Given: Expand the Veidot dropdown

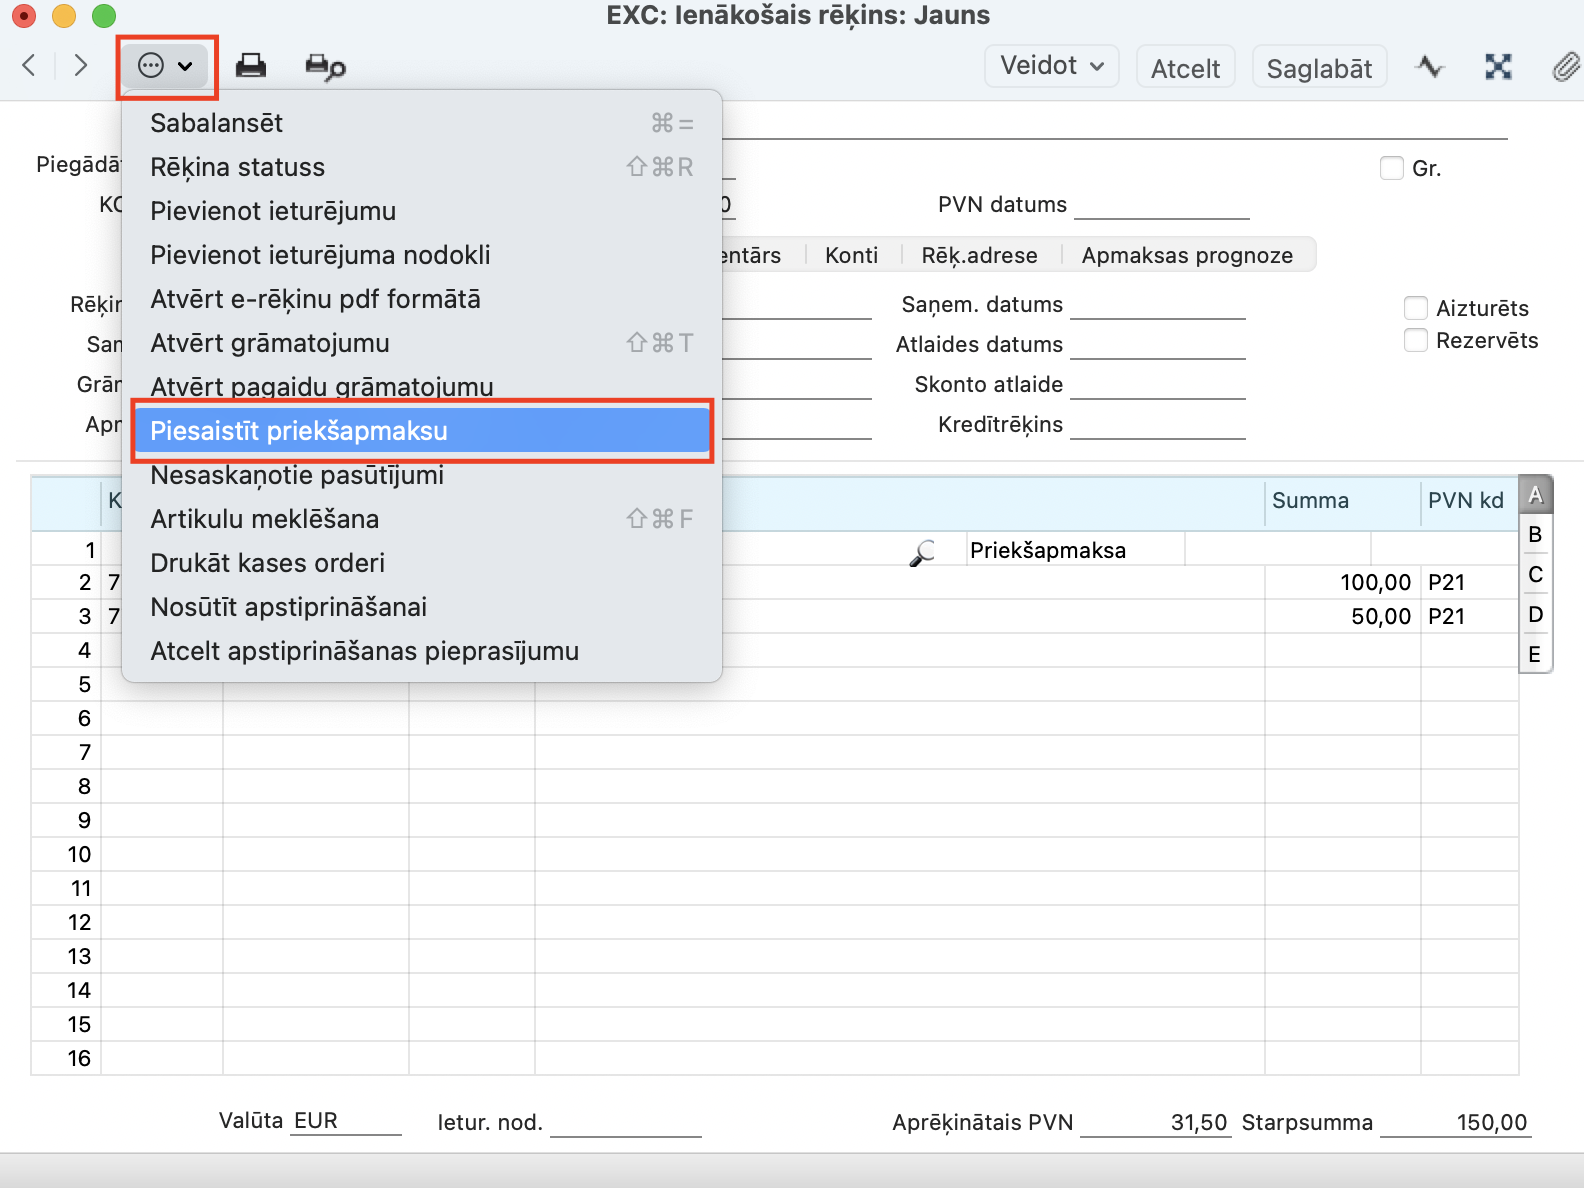Looking at the screenshot, I should click(x=1051, y=66).
